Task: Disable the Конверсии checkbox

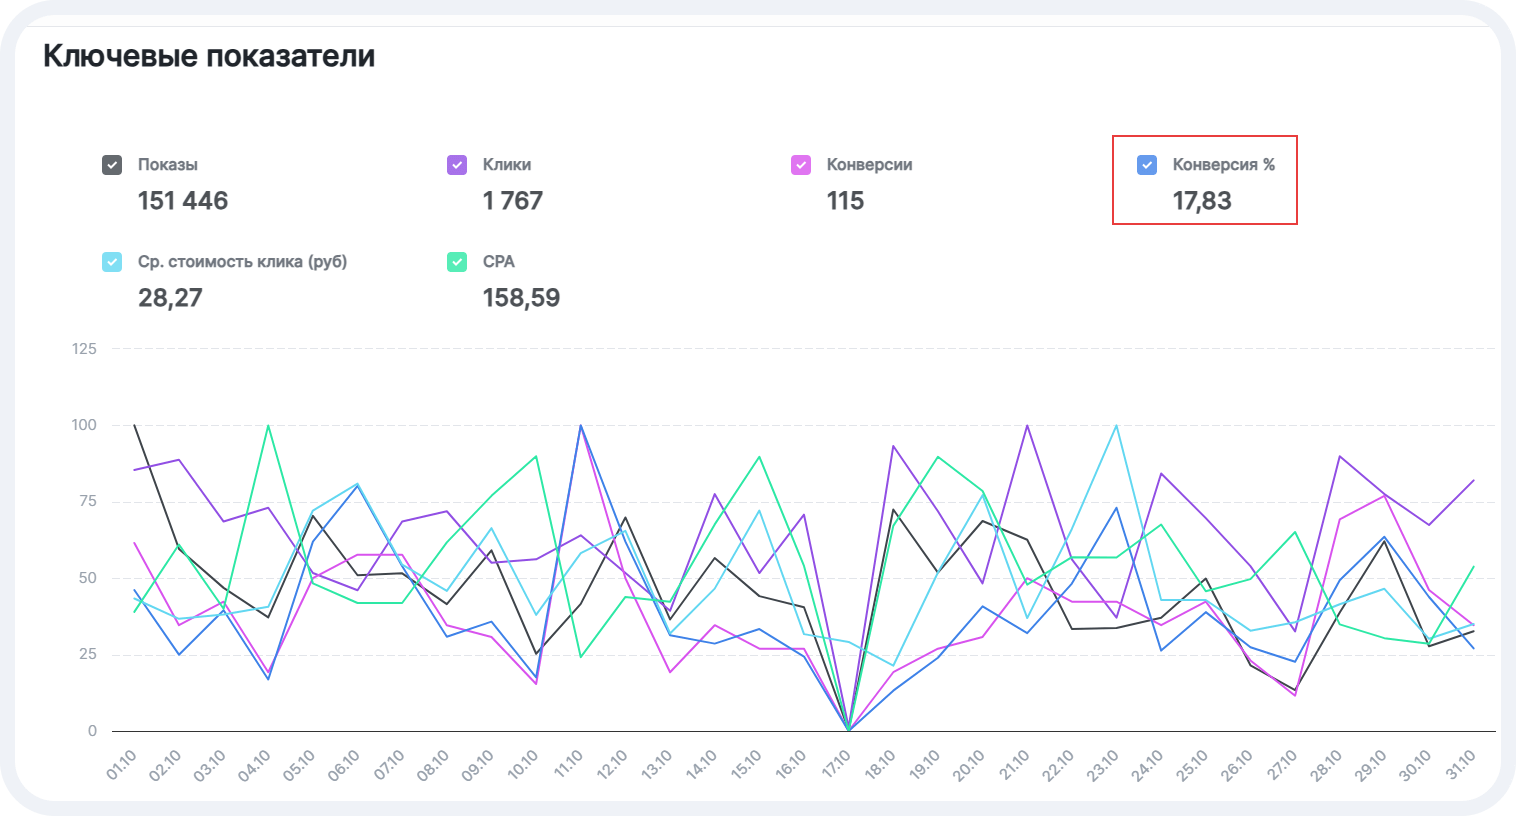Action: tap(801, 165)
